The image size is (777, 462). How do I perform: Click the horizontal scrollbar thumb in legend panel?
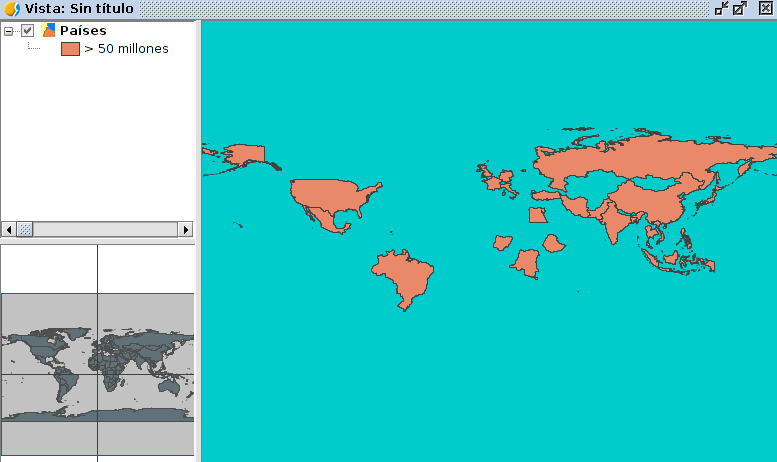coord(25,229)
